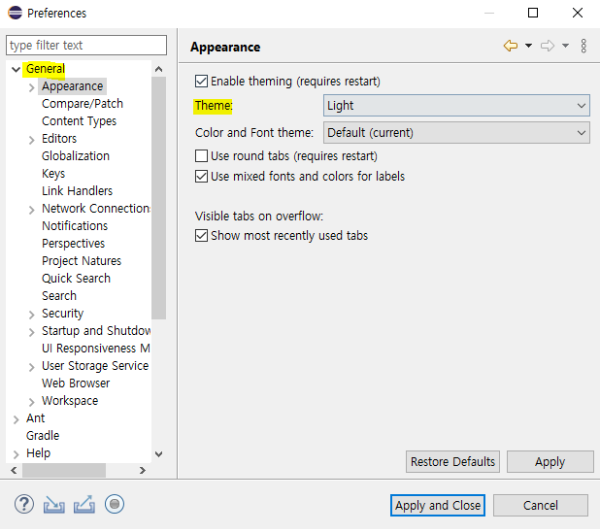Select Editors in the tree
This screenshot has width=600, height=529.
(59, 139)
